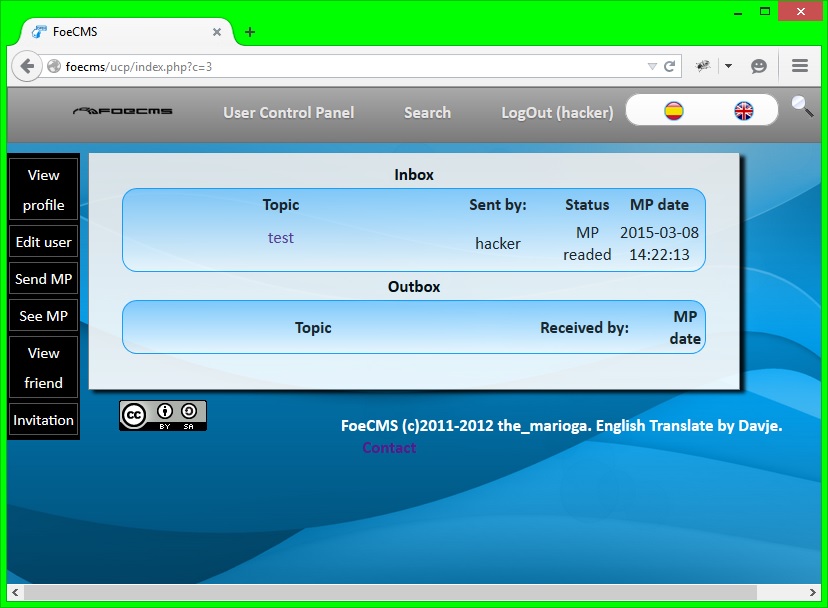
Task: Open the URL history dropdown arrow
Action: click(x=652, y=67)
